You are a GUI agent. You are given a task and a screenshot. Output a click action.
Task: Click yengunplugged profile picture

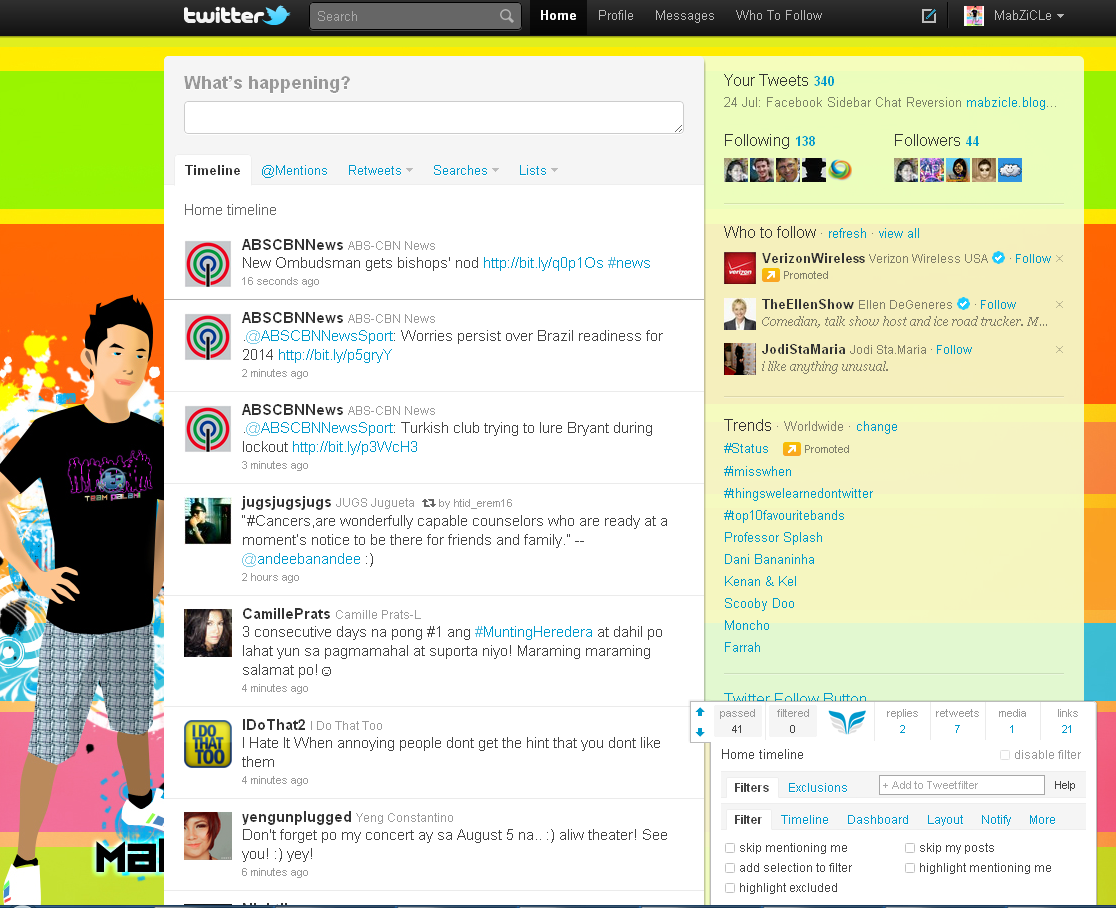pyautogui.click(x=208, y=835)
